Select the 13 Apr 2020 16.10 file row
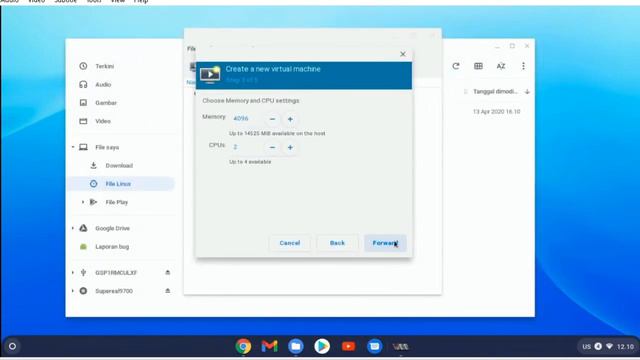 (496, 111)
